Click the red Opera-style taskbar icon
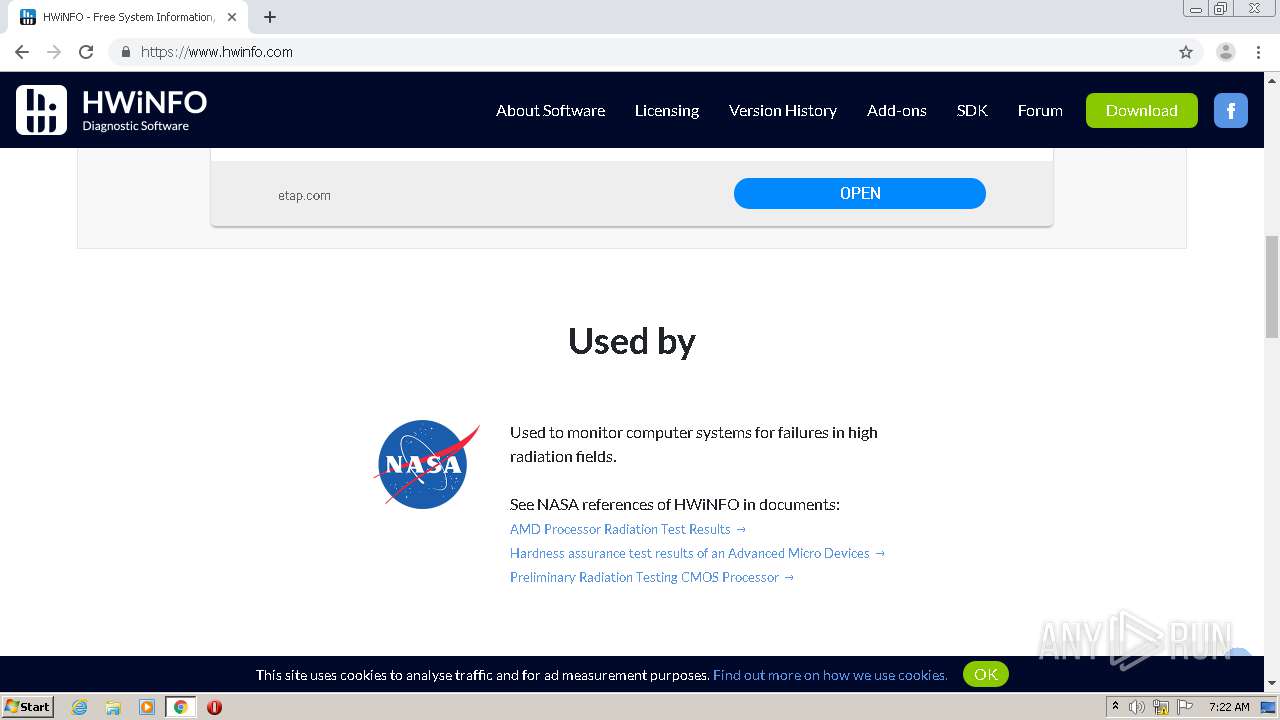Viewport: 1280px width, 720px height. coord(214,707)
